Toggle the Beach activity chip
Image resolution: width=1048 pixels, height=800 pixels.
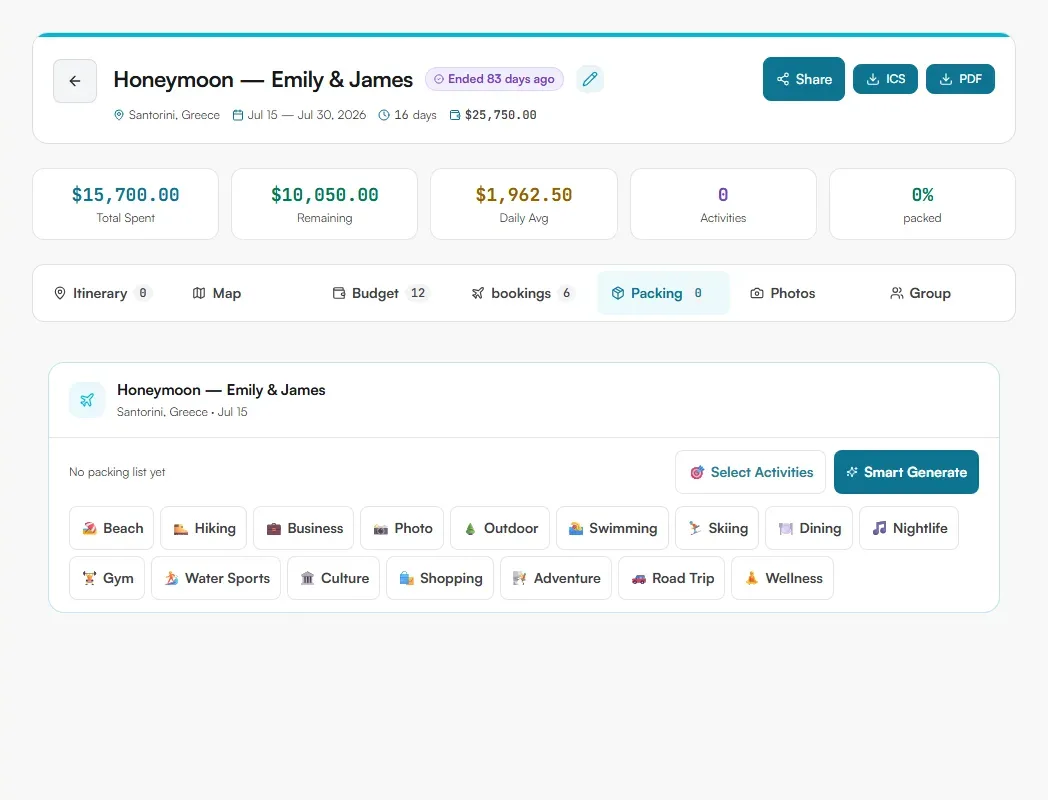pyautogui.click(x=112, y=528)
